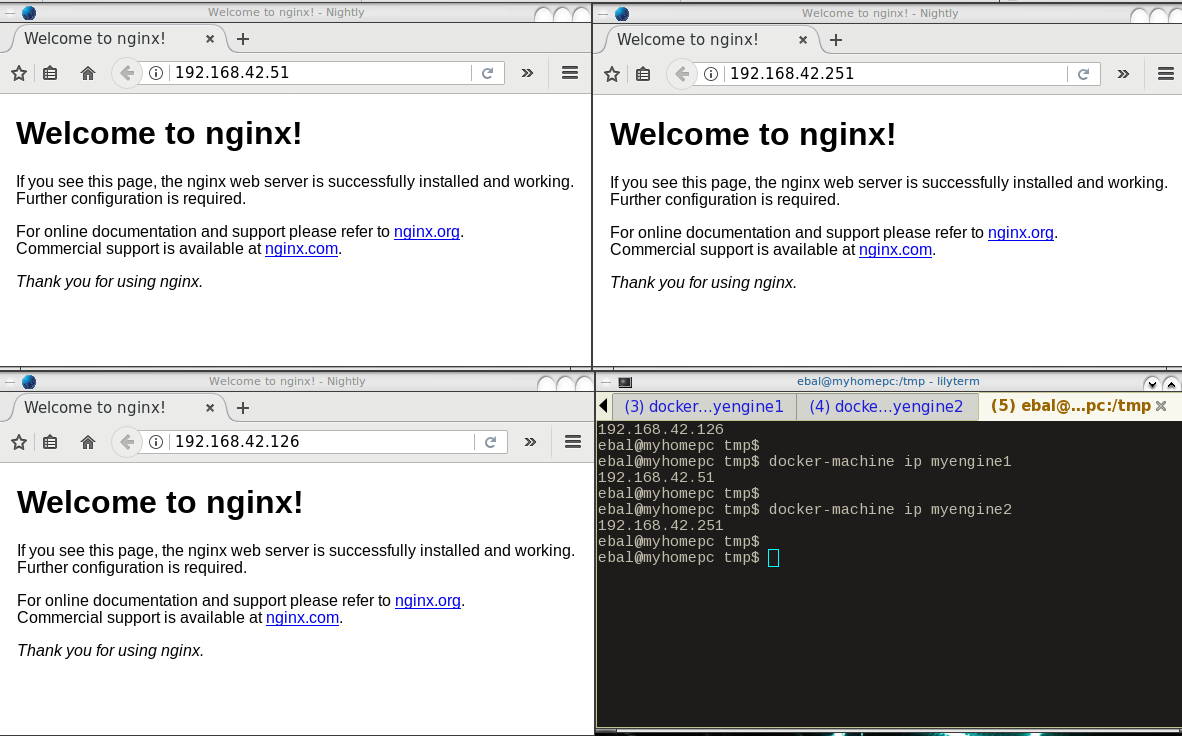Open the lilyterm window menu icon
Image resolution: width=1182 pixels, height=736 pixels.
[x=625, y=381]
